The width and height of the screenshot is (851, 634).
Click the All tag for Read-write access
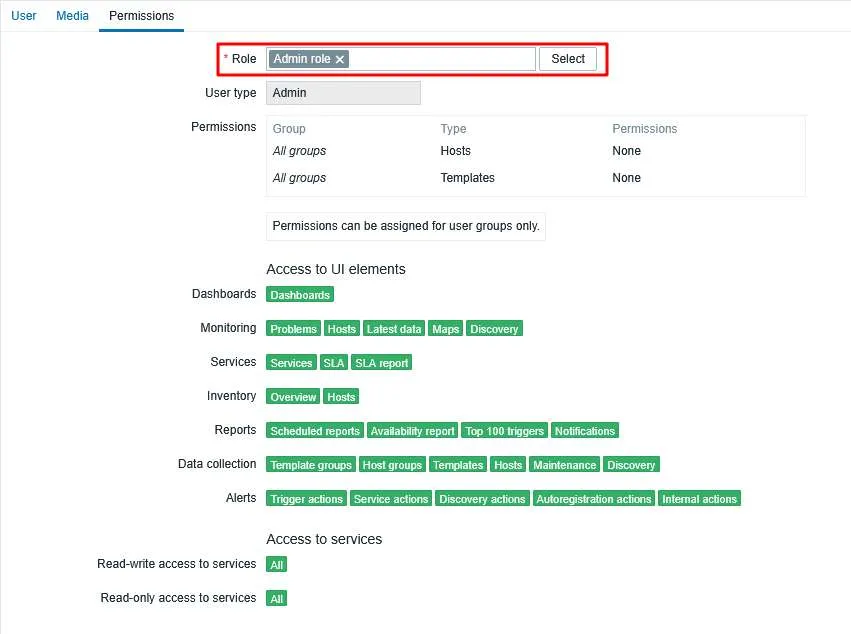pyautogui.click(x=277, y=565)
